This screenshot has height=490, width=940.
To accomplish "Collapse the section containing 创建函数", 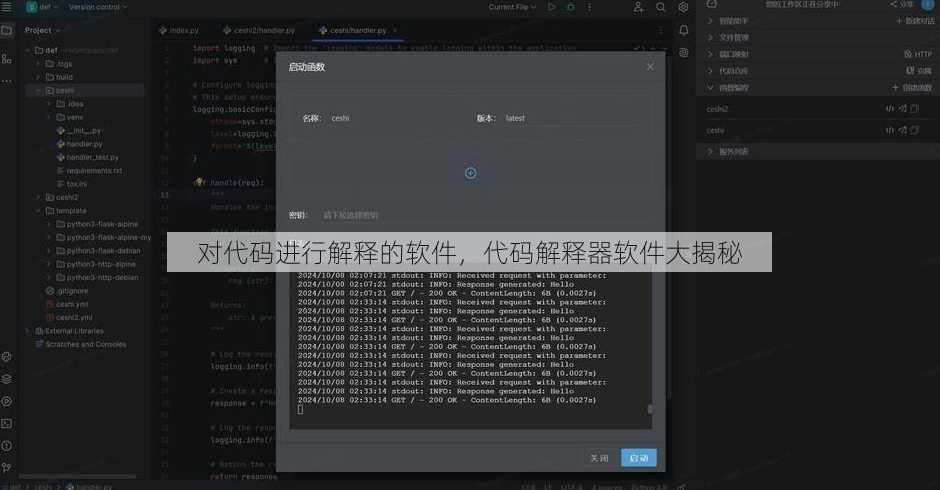I will point(710,88).
